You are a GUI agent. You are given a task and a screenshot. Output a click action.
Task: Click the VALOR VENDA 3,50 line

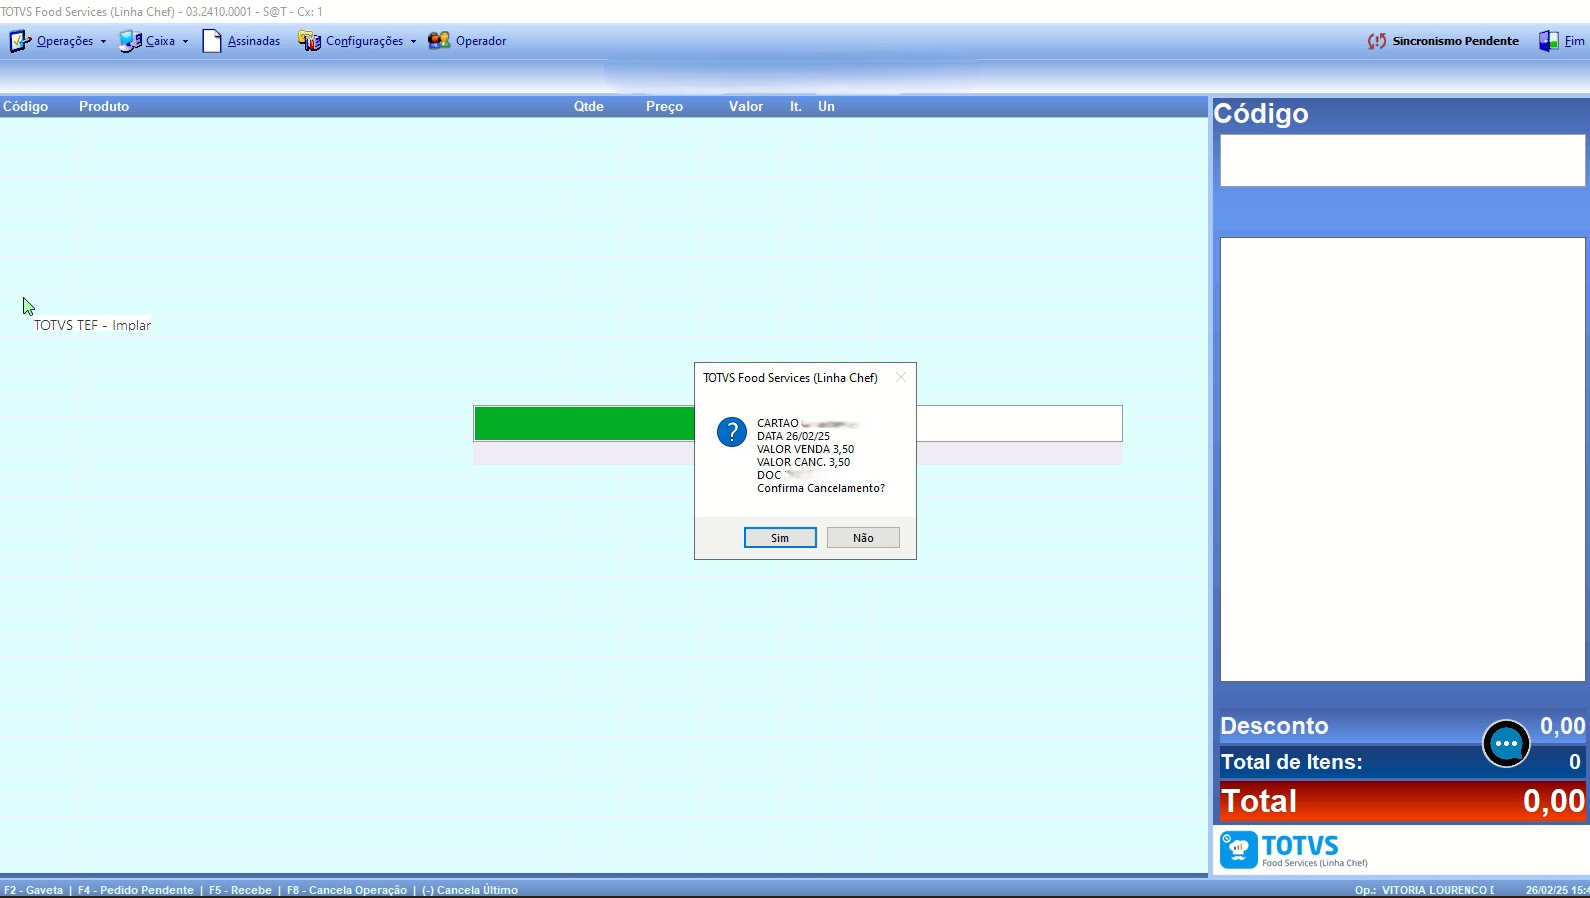(806, 449)
